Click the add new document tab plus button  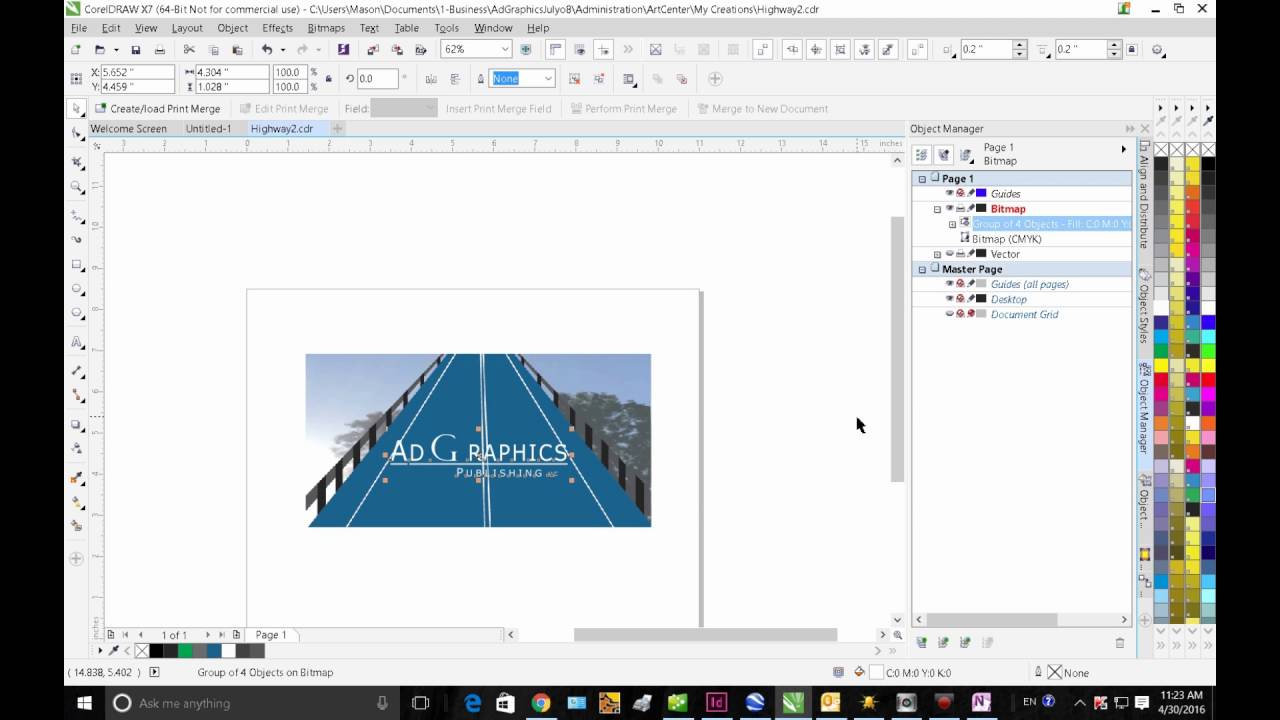[x=337, y=128]
